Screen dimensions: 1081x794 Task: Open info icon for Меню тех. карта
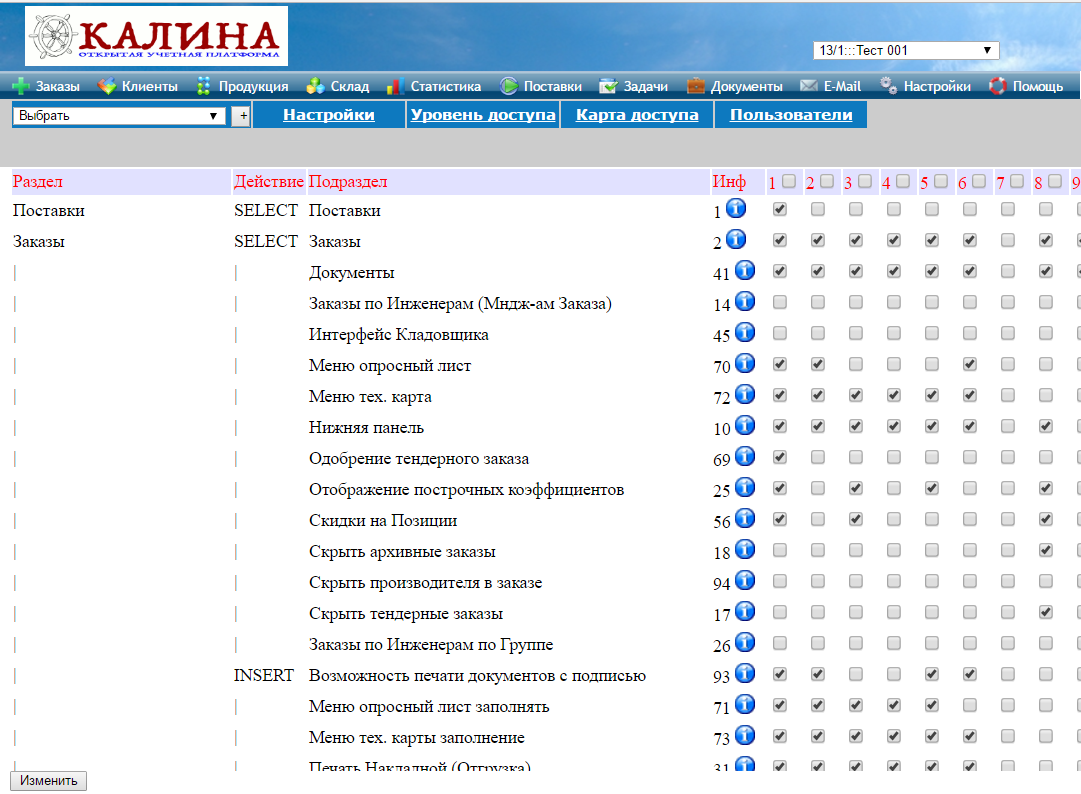pyautogui.click(x=745, y=394)
